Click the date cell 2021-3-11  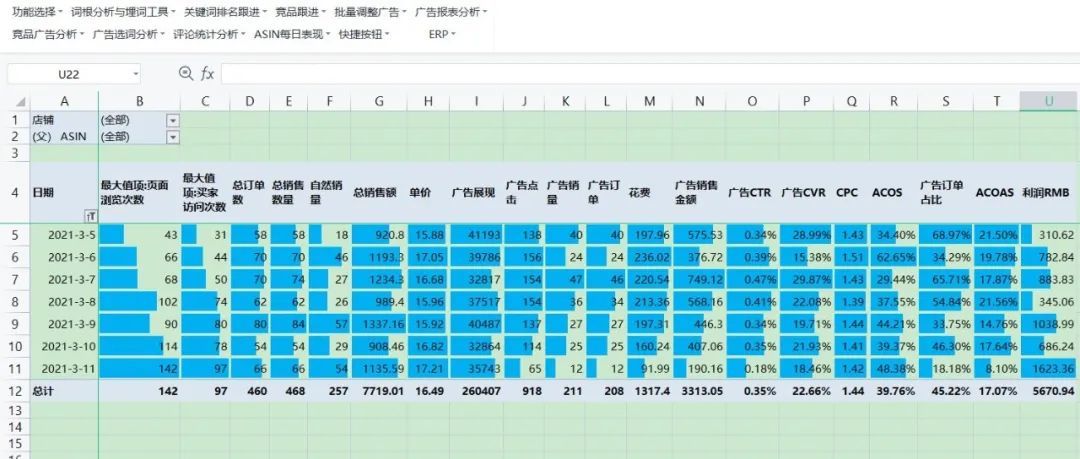[x=64, y=369]
